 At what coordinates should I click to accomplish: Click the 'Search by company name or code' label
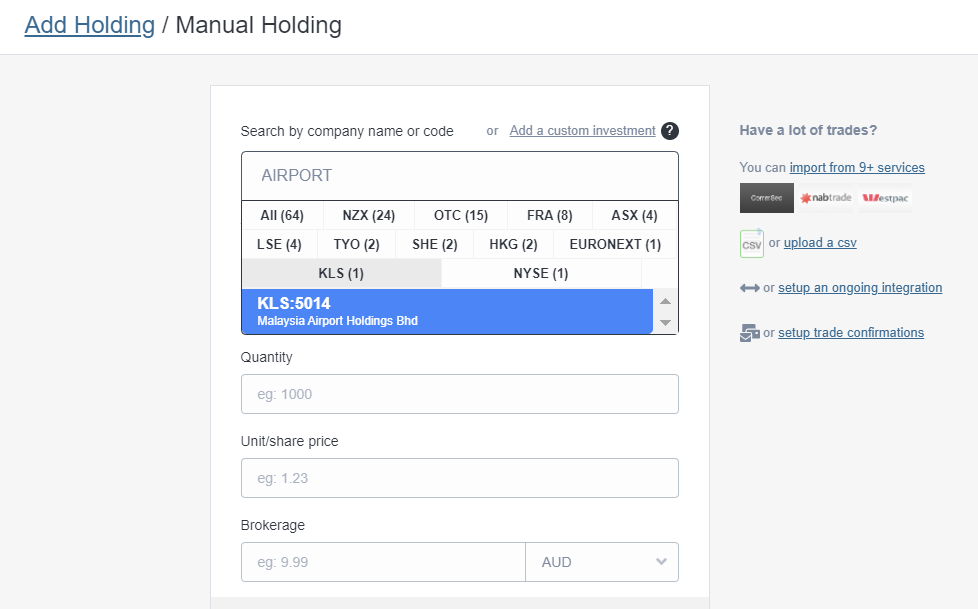347,132
